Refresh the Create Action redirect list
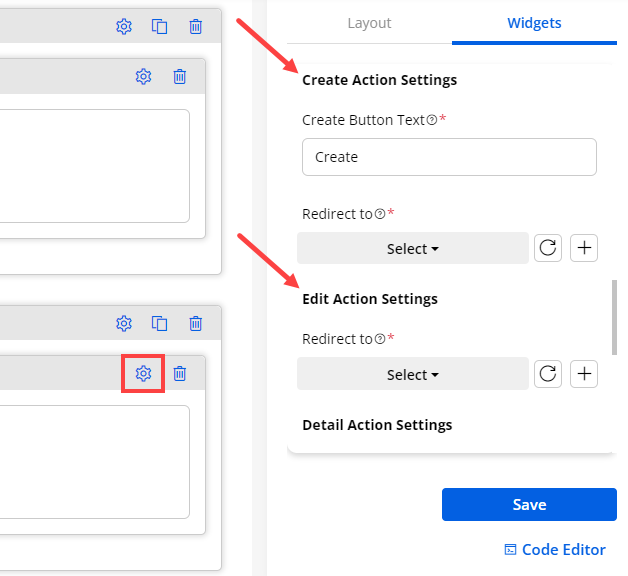628x576 pixels. coord(547,248)
